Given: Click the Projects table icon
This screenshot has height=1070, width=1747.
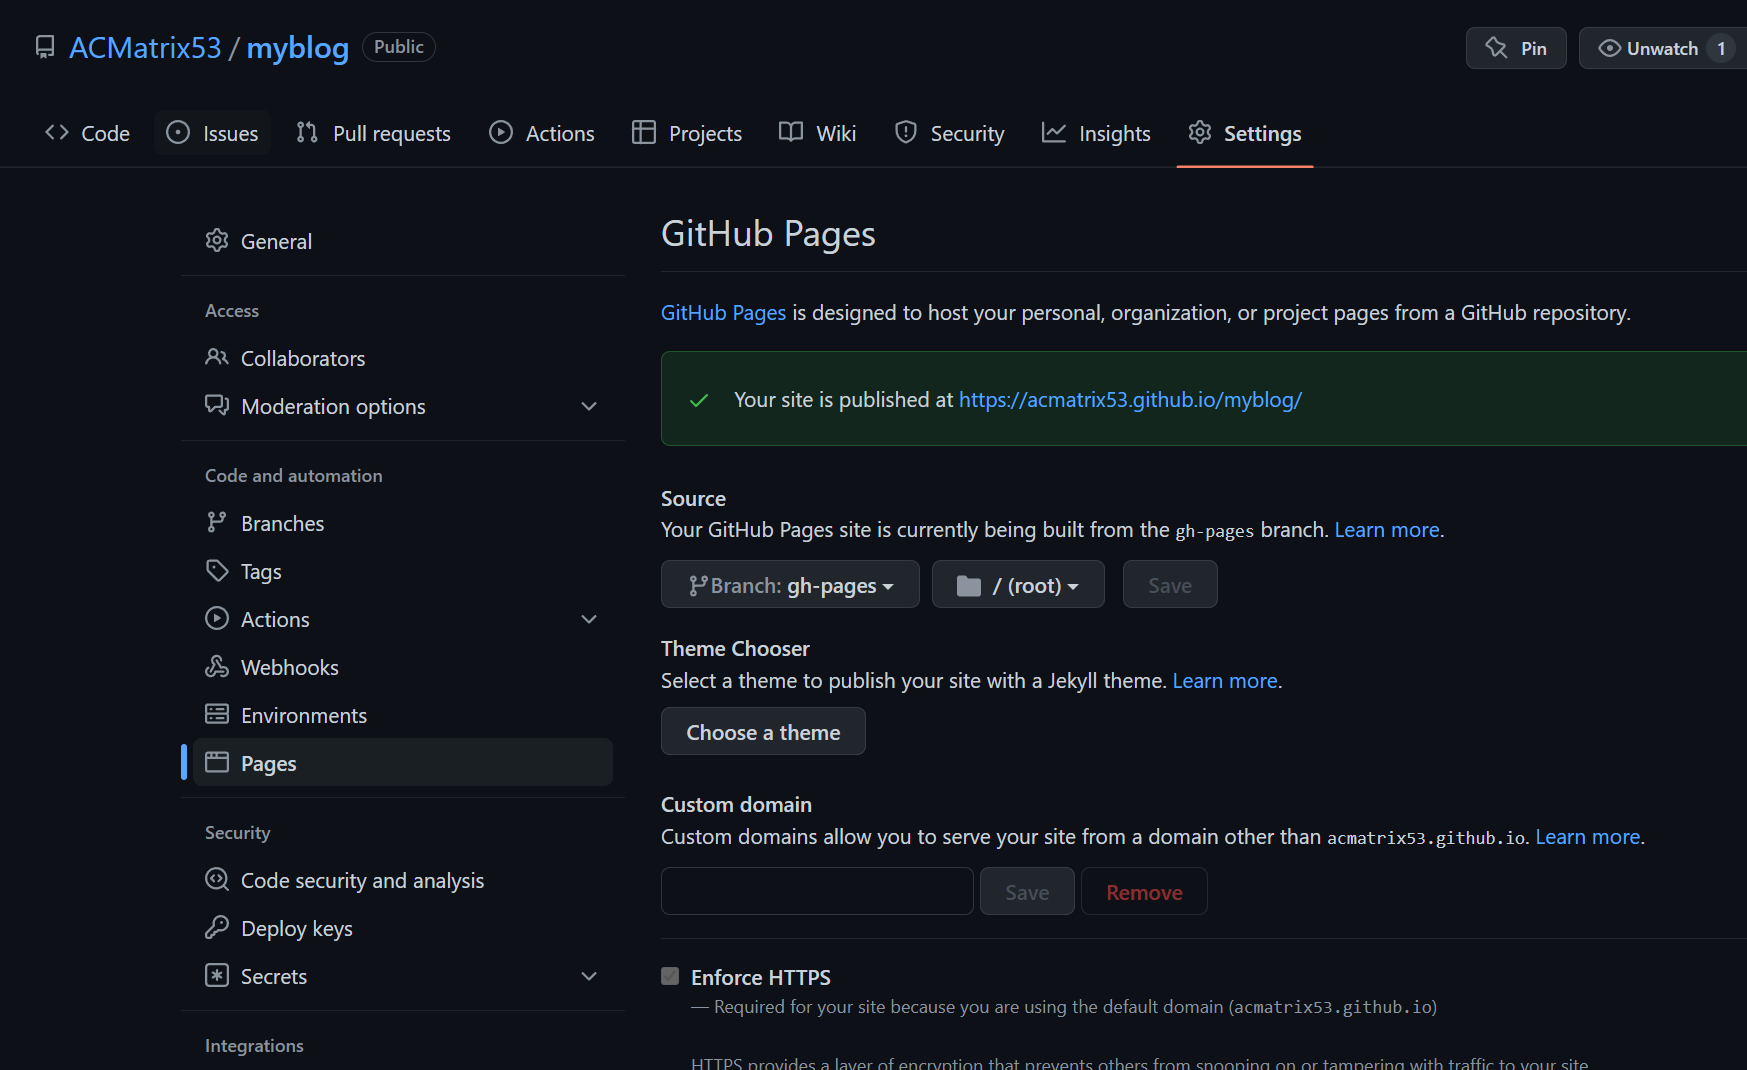Looking at the screenshot, I should (x=644, y=133).
